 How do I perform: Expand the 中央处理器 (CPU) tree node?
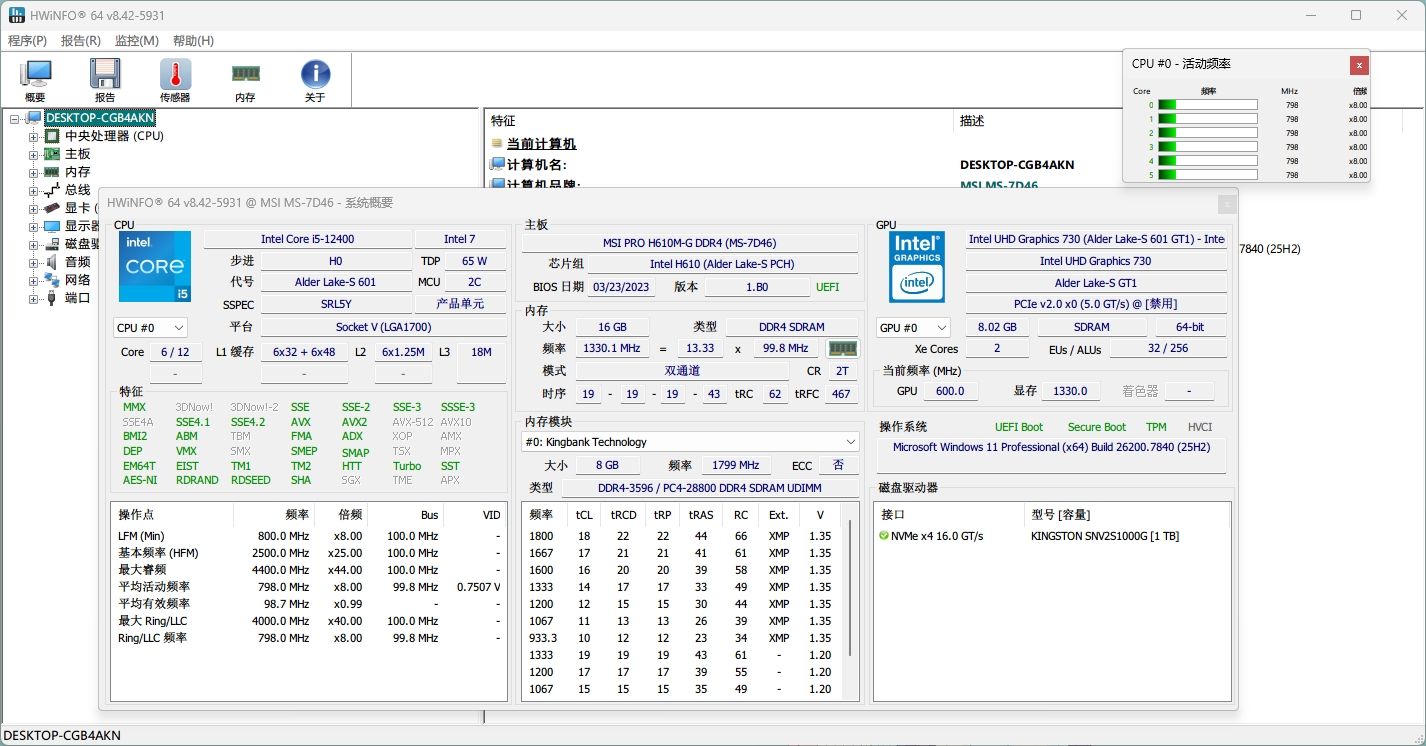click(33, 137)
